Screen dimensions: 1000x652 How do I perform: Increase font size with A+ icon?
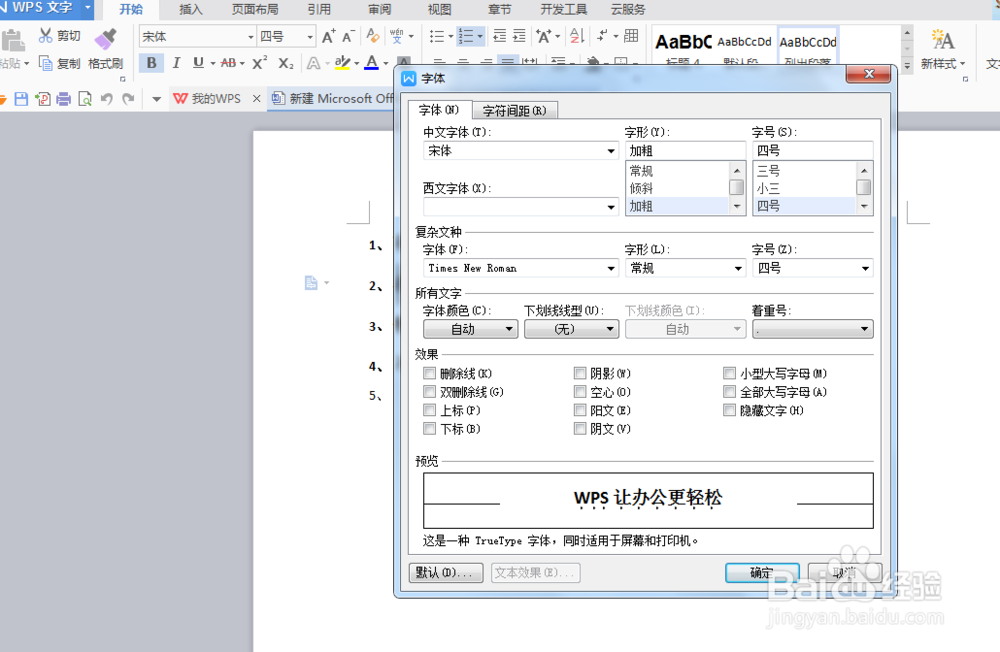pos(328,36)
